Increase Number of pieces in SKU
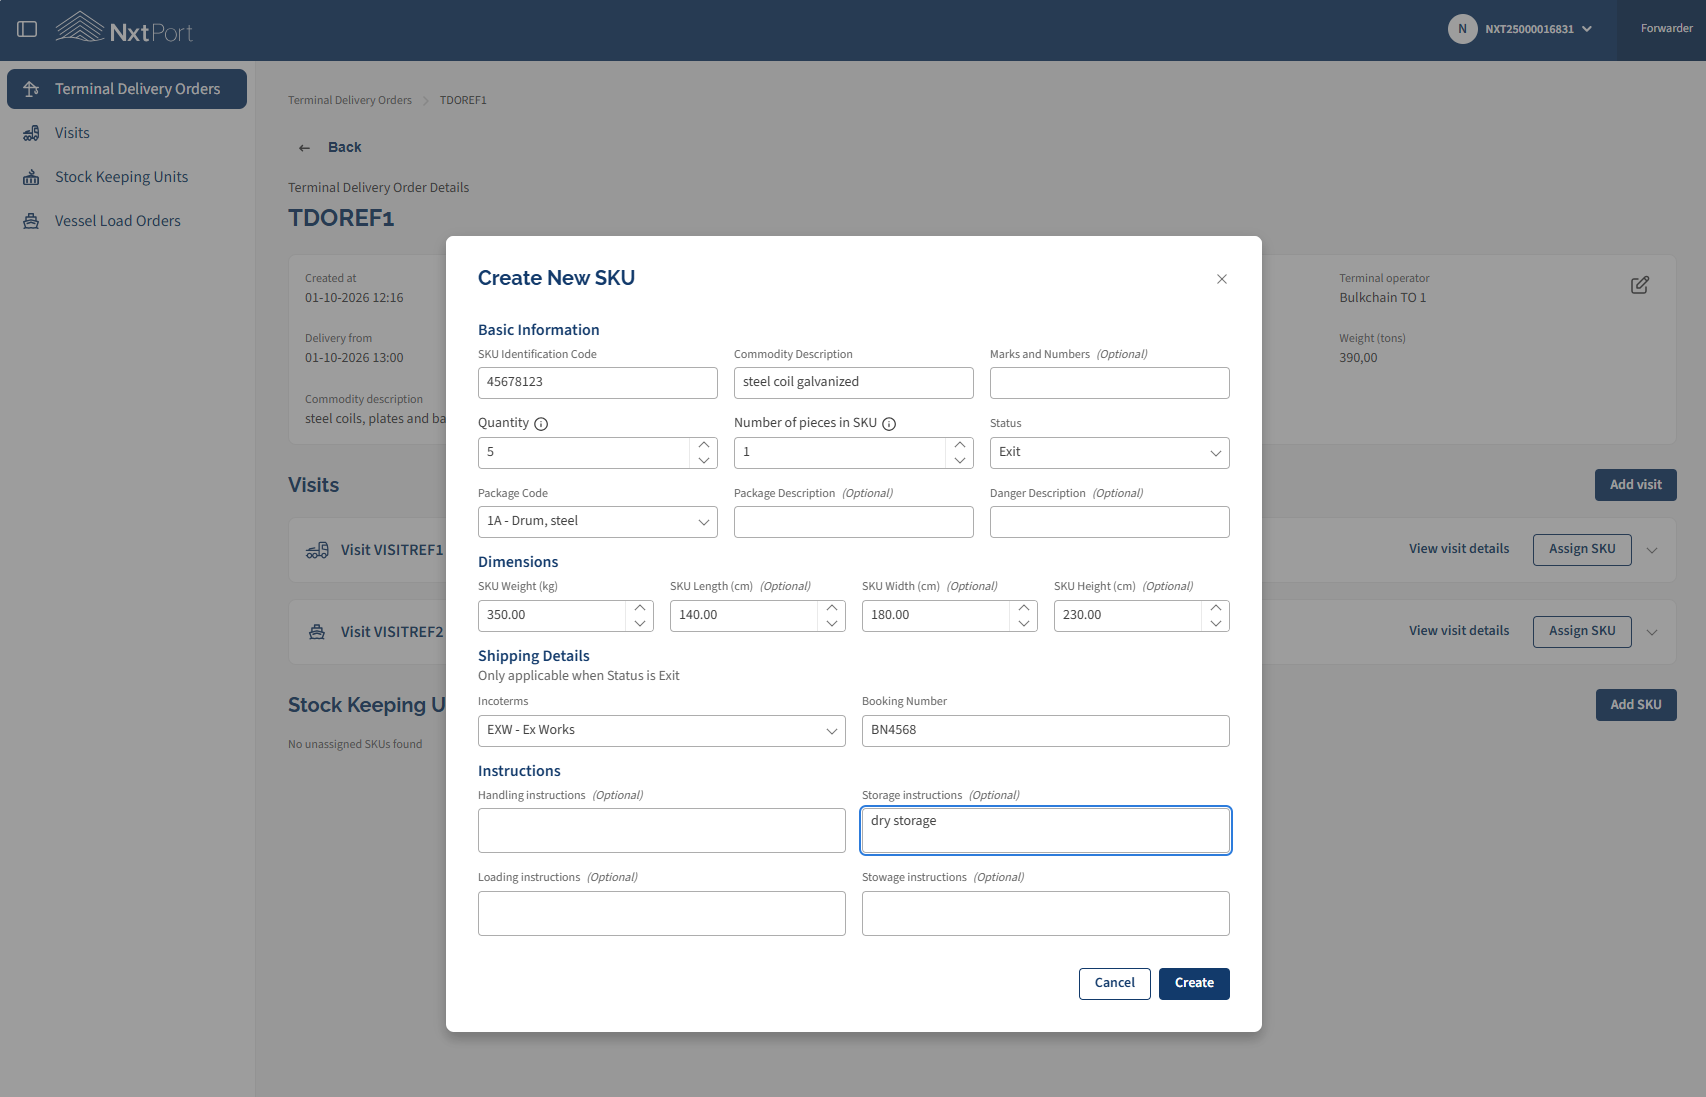1706x1097 pixels. (x=960, y=445)
